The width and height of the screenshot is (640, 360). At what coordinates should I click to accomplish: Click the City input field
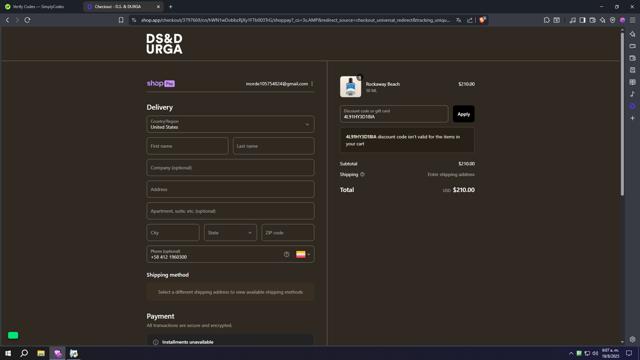click(x=173, y=233)
